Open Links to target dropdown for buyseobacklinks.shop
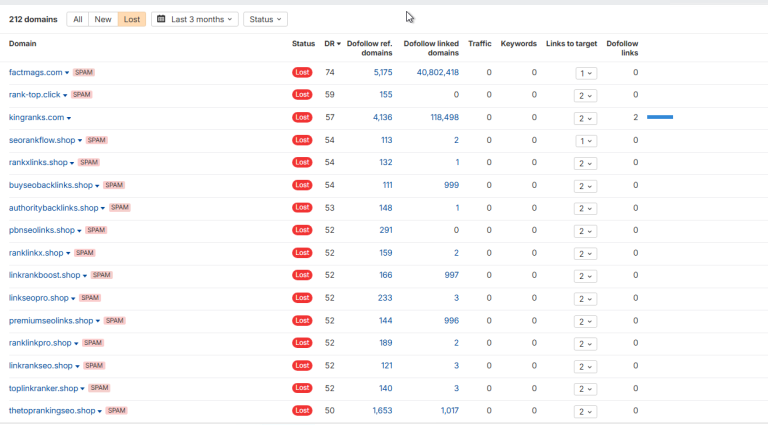 click(x=585, y=186)
